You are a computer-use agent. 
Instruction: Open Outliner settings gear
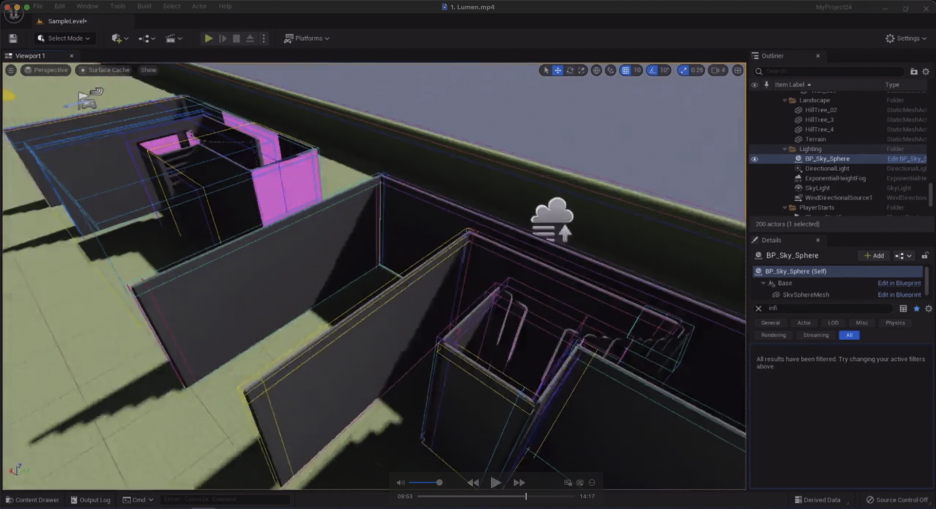[926, 71]
